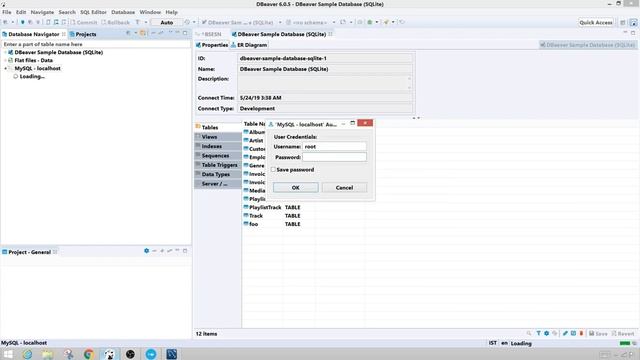Click Cancel in the MySQL auth dialog
Viewport: 640px width, 360px height.
[x=344, y=188]
